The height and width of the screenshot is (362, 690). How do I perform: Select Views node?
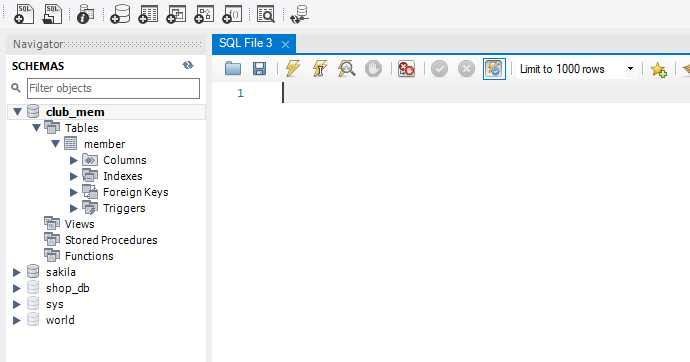click(x=79, y=224)
